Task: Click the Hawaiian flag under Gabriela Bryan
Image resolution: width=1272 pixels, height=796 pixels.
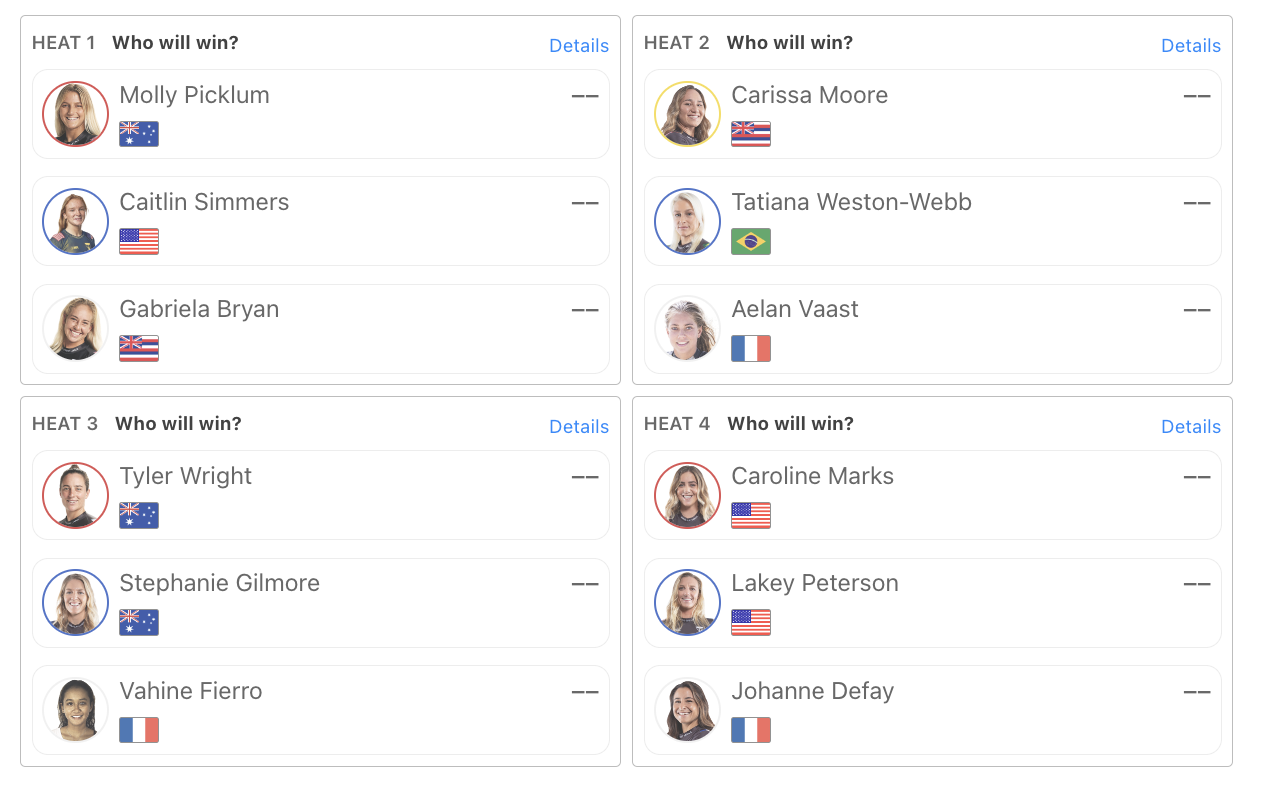Action: click(139, 348)
